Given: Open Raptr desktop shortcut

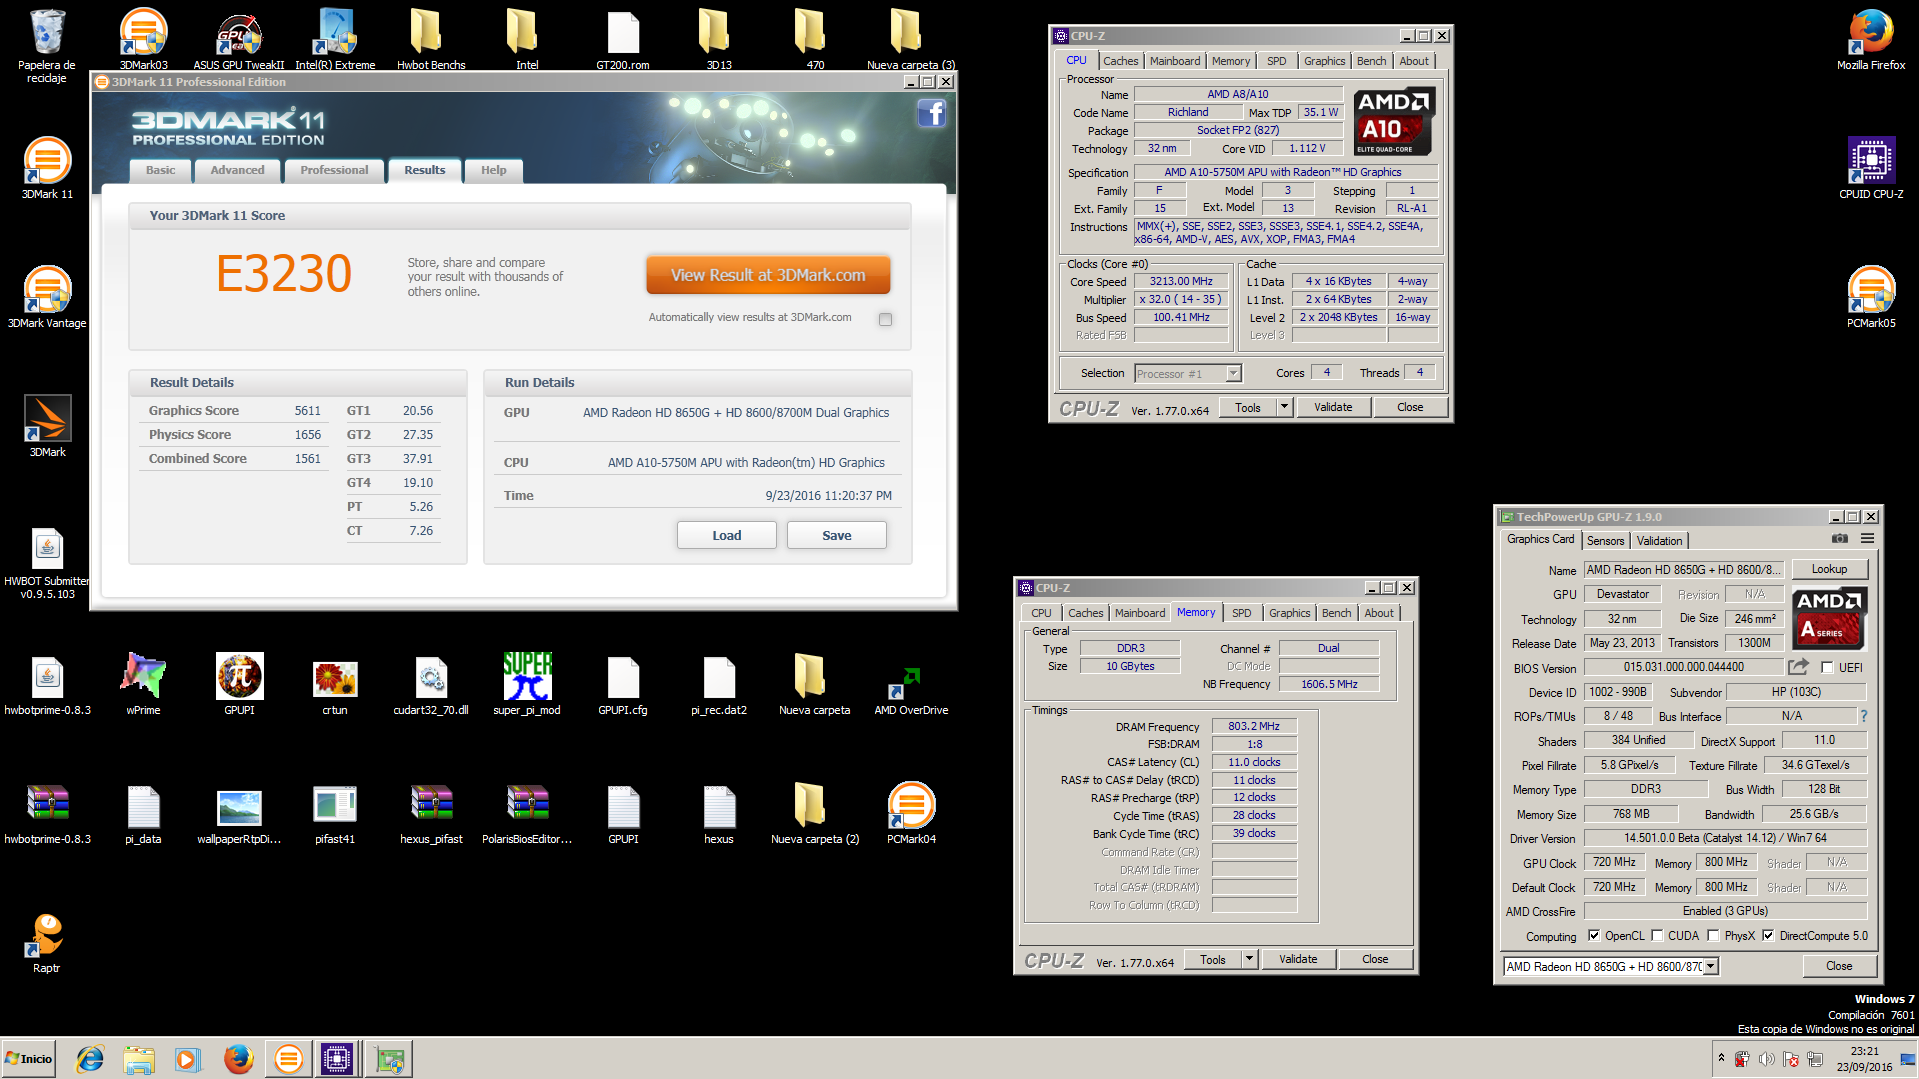Looking at the screenshot, I should 47,942.
